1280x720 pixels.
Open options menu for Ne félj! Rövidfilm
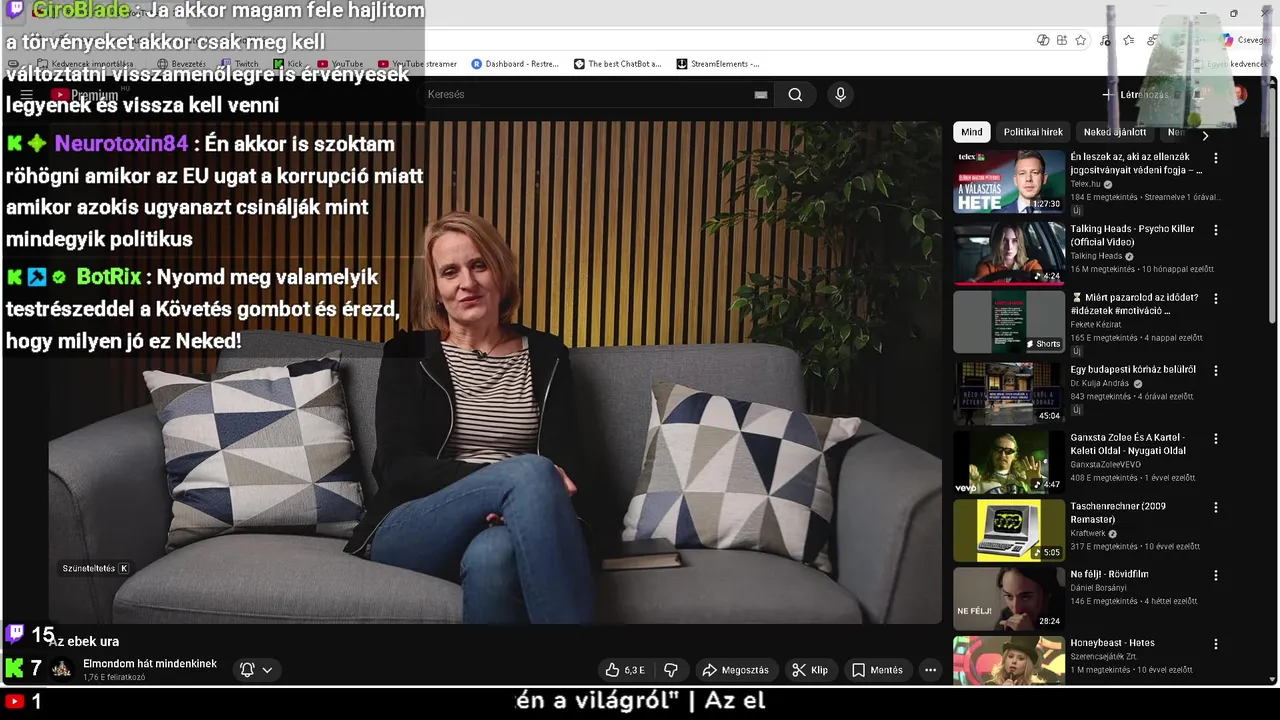tap(1216, 575)
